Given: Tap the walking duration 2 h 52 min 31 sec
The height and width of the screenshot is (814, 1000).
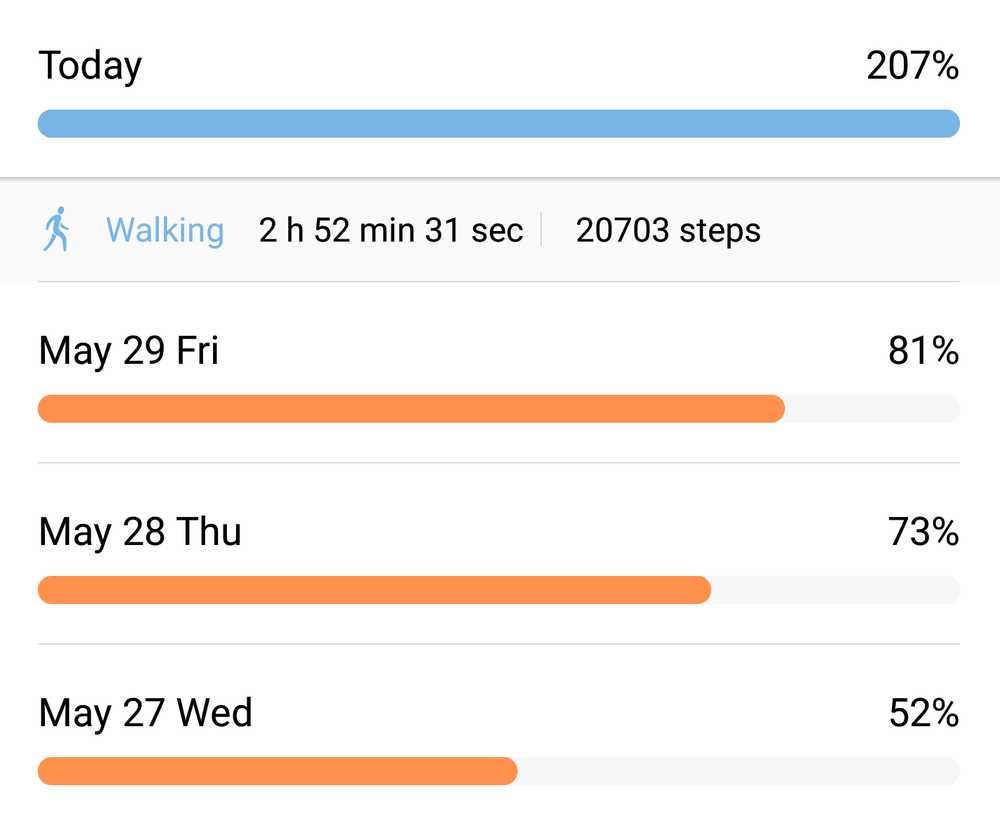Looking at the screenshot, I should point(391,230).
